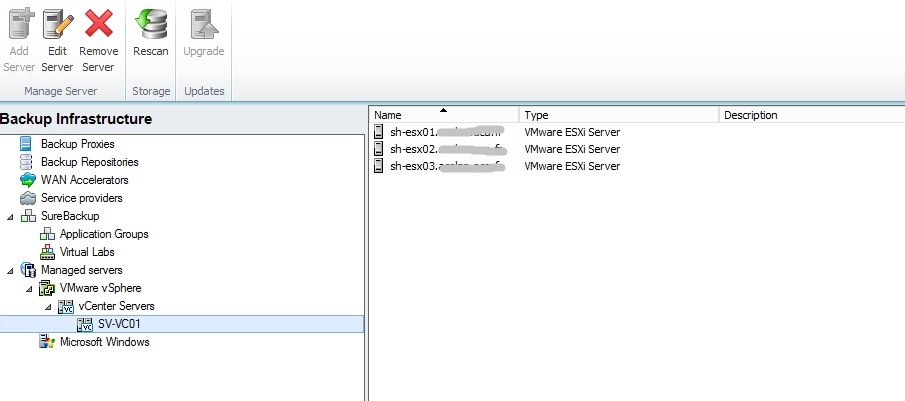Click the WAN Accelerators cloud icon
Viewport: 905px width, 401px height.
[x=28, y=180]
